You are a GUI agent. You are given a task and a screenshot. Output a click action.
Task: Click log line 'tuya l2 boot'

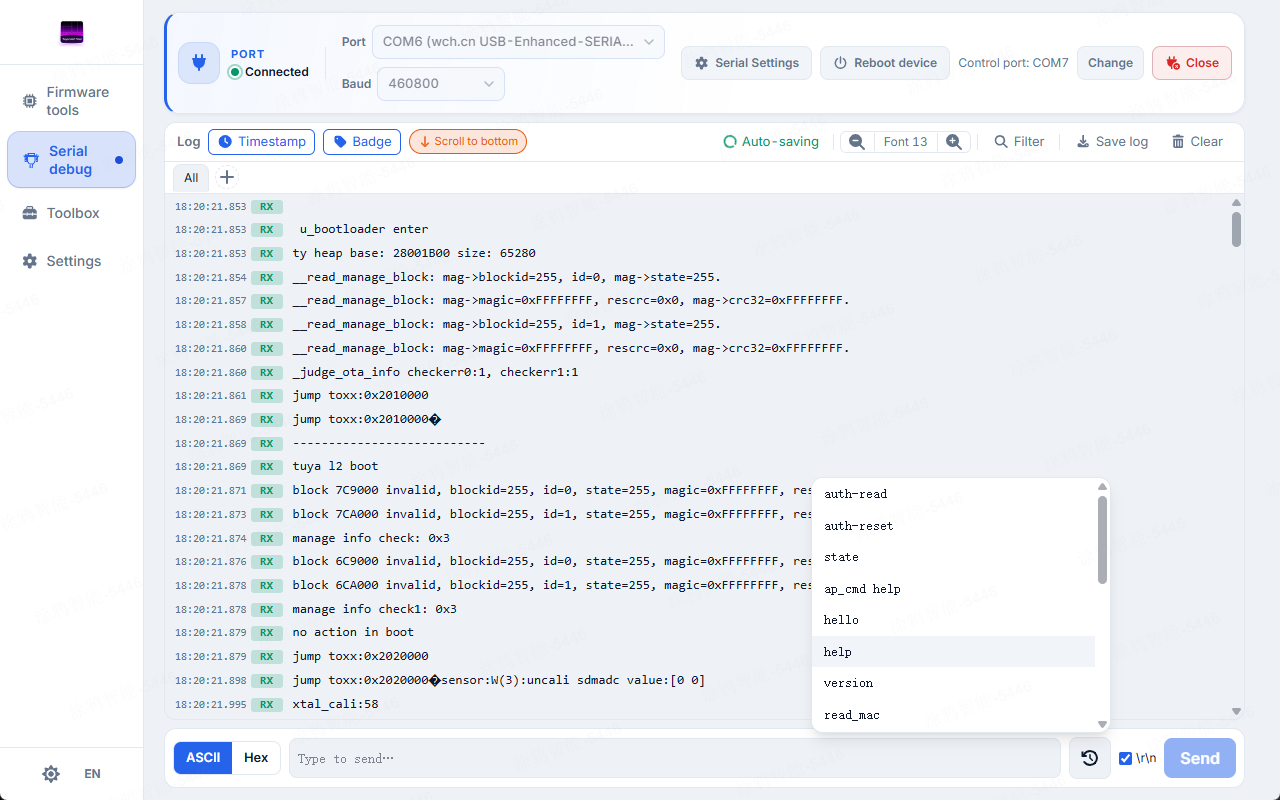click(x=336, y=467)
